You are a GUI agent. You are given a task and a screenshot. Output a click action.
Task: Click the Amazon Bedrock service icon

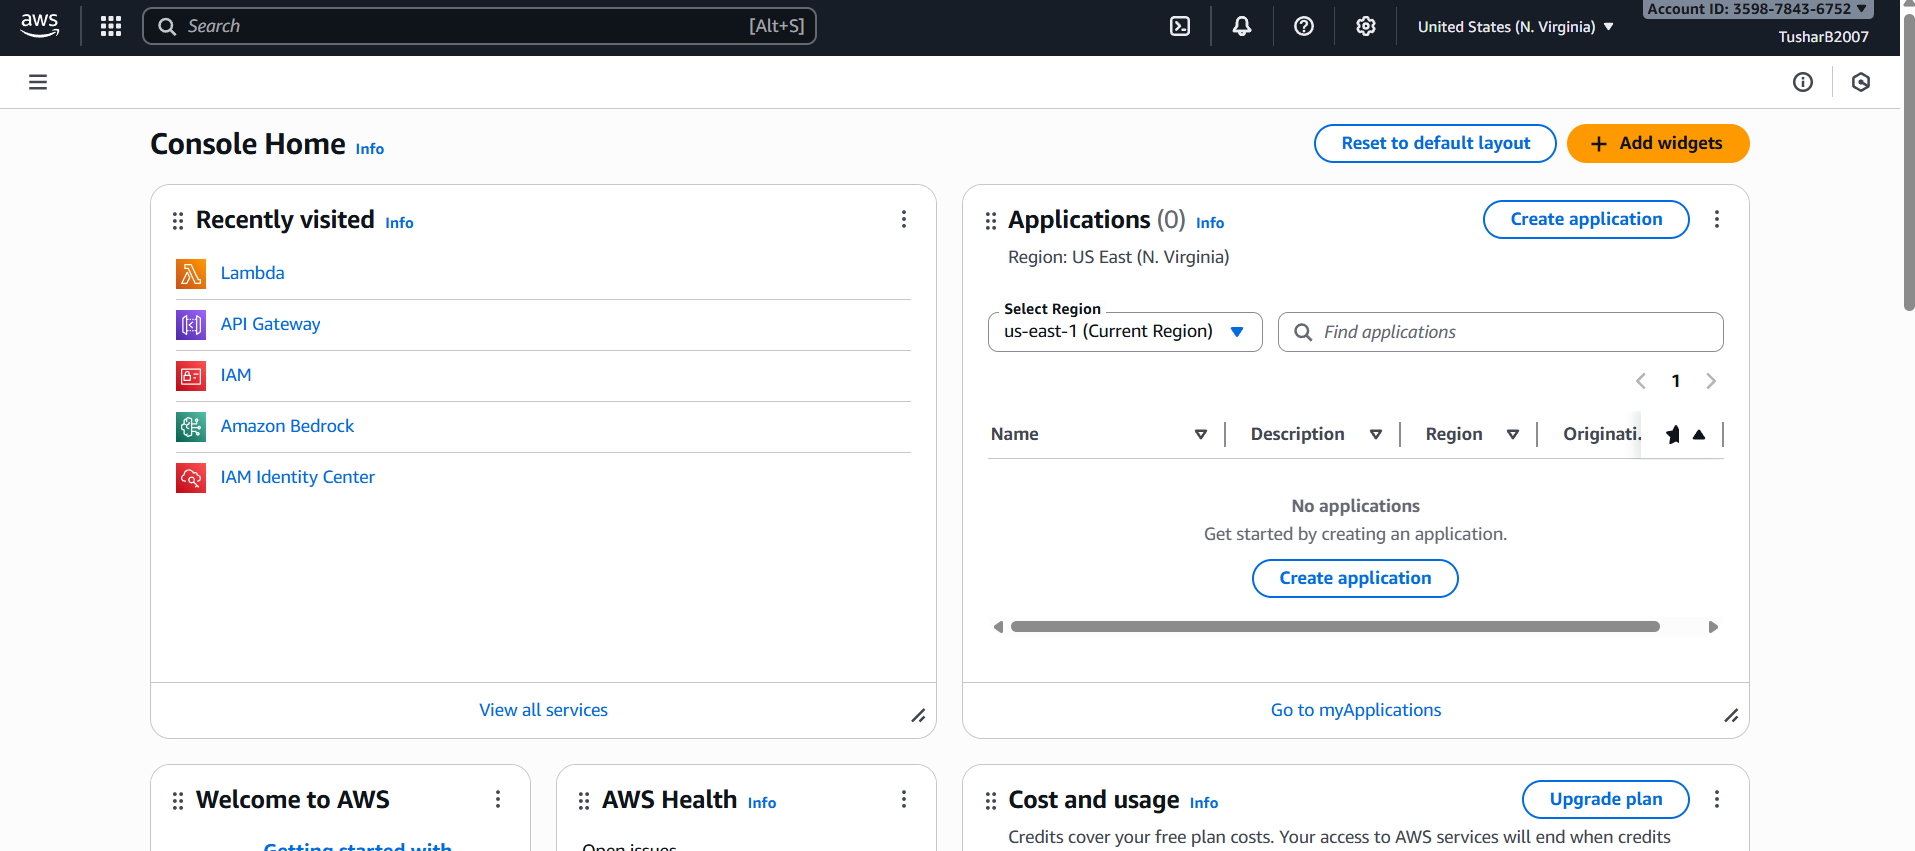coord(191,426)
